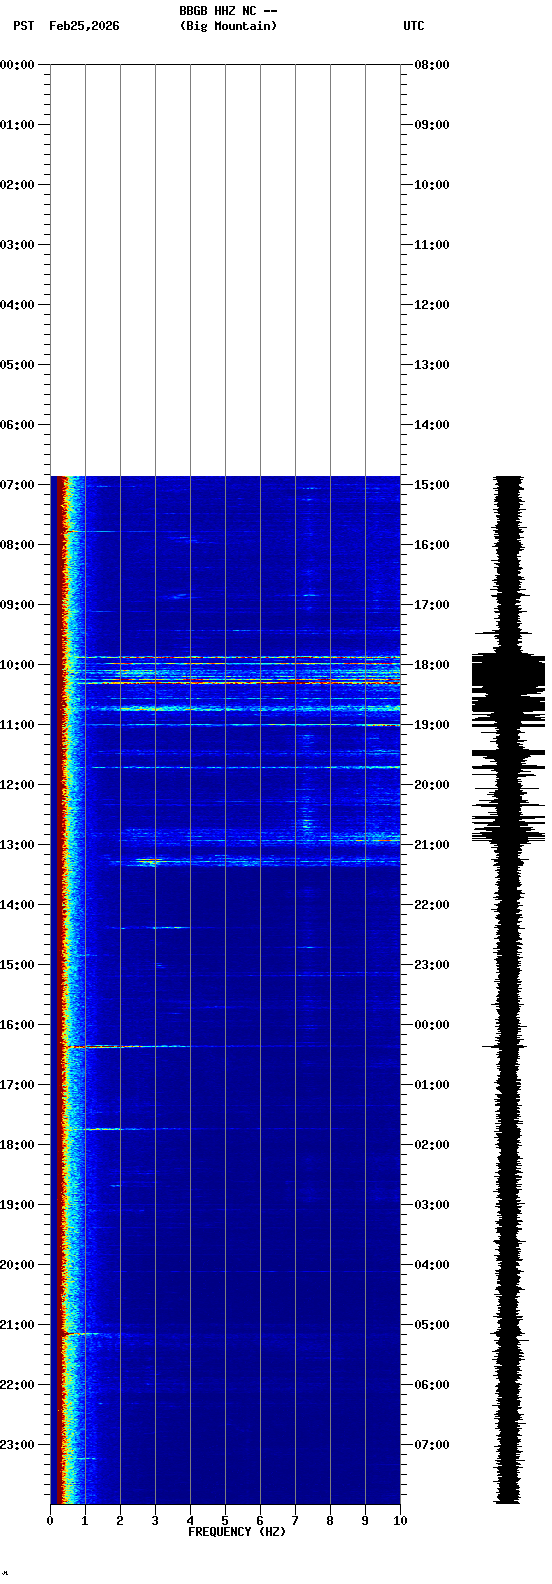Screen dimensions: 552x1584
Task: Select the 05:00 label on UTC axis
Action: click(432, 1325)
